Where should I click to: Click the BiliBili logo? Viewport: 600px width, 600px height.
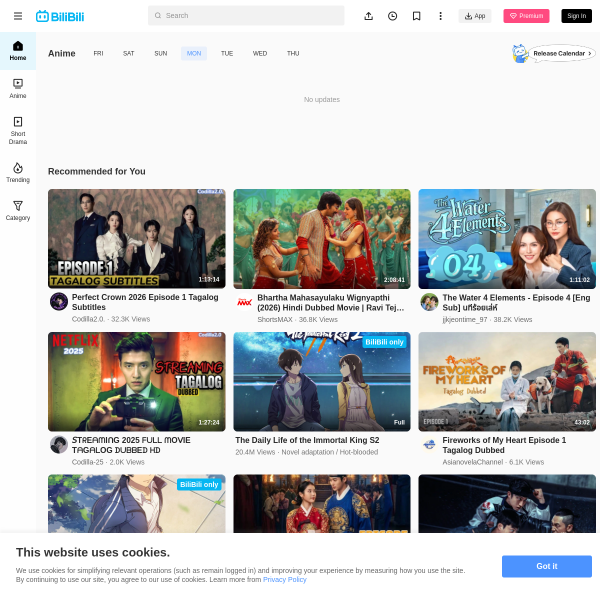tap(60, 16)
